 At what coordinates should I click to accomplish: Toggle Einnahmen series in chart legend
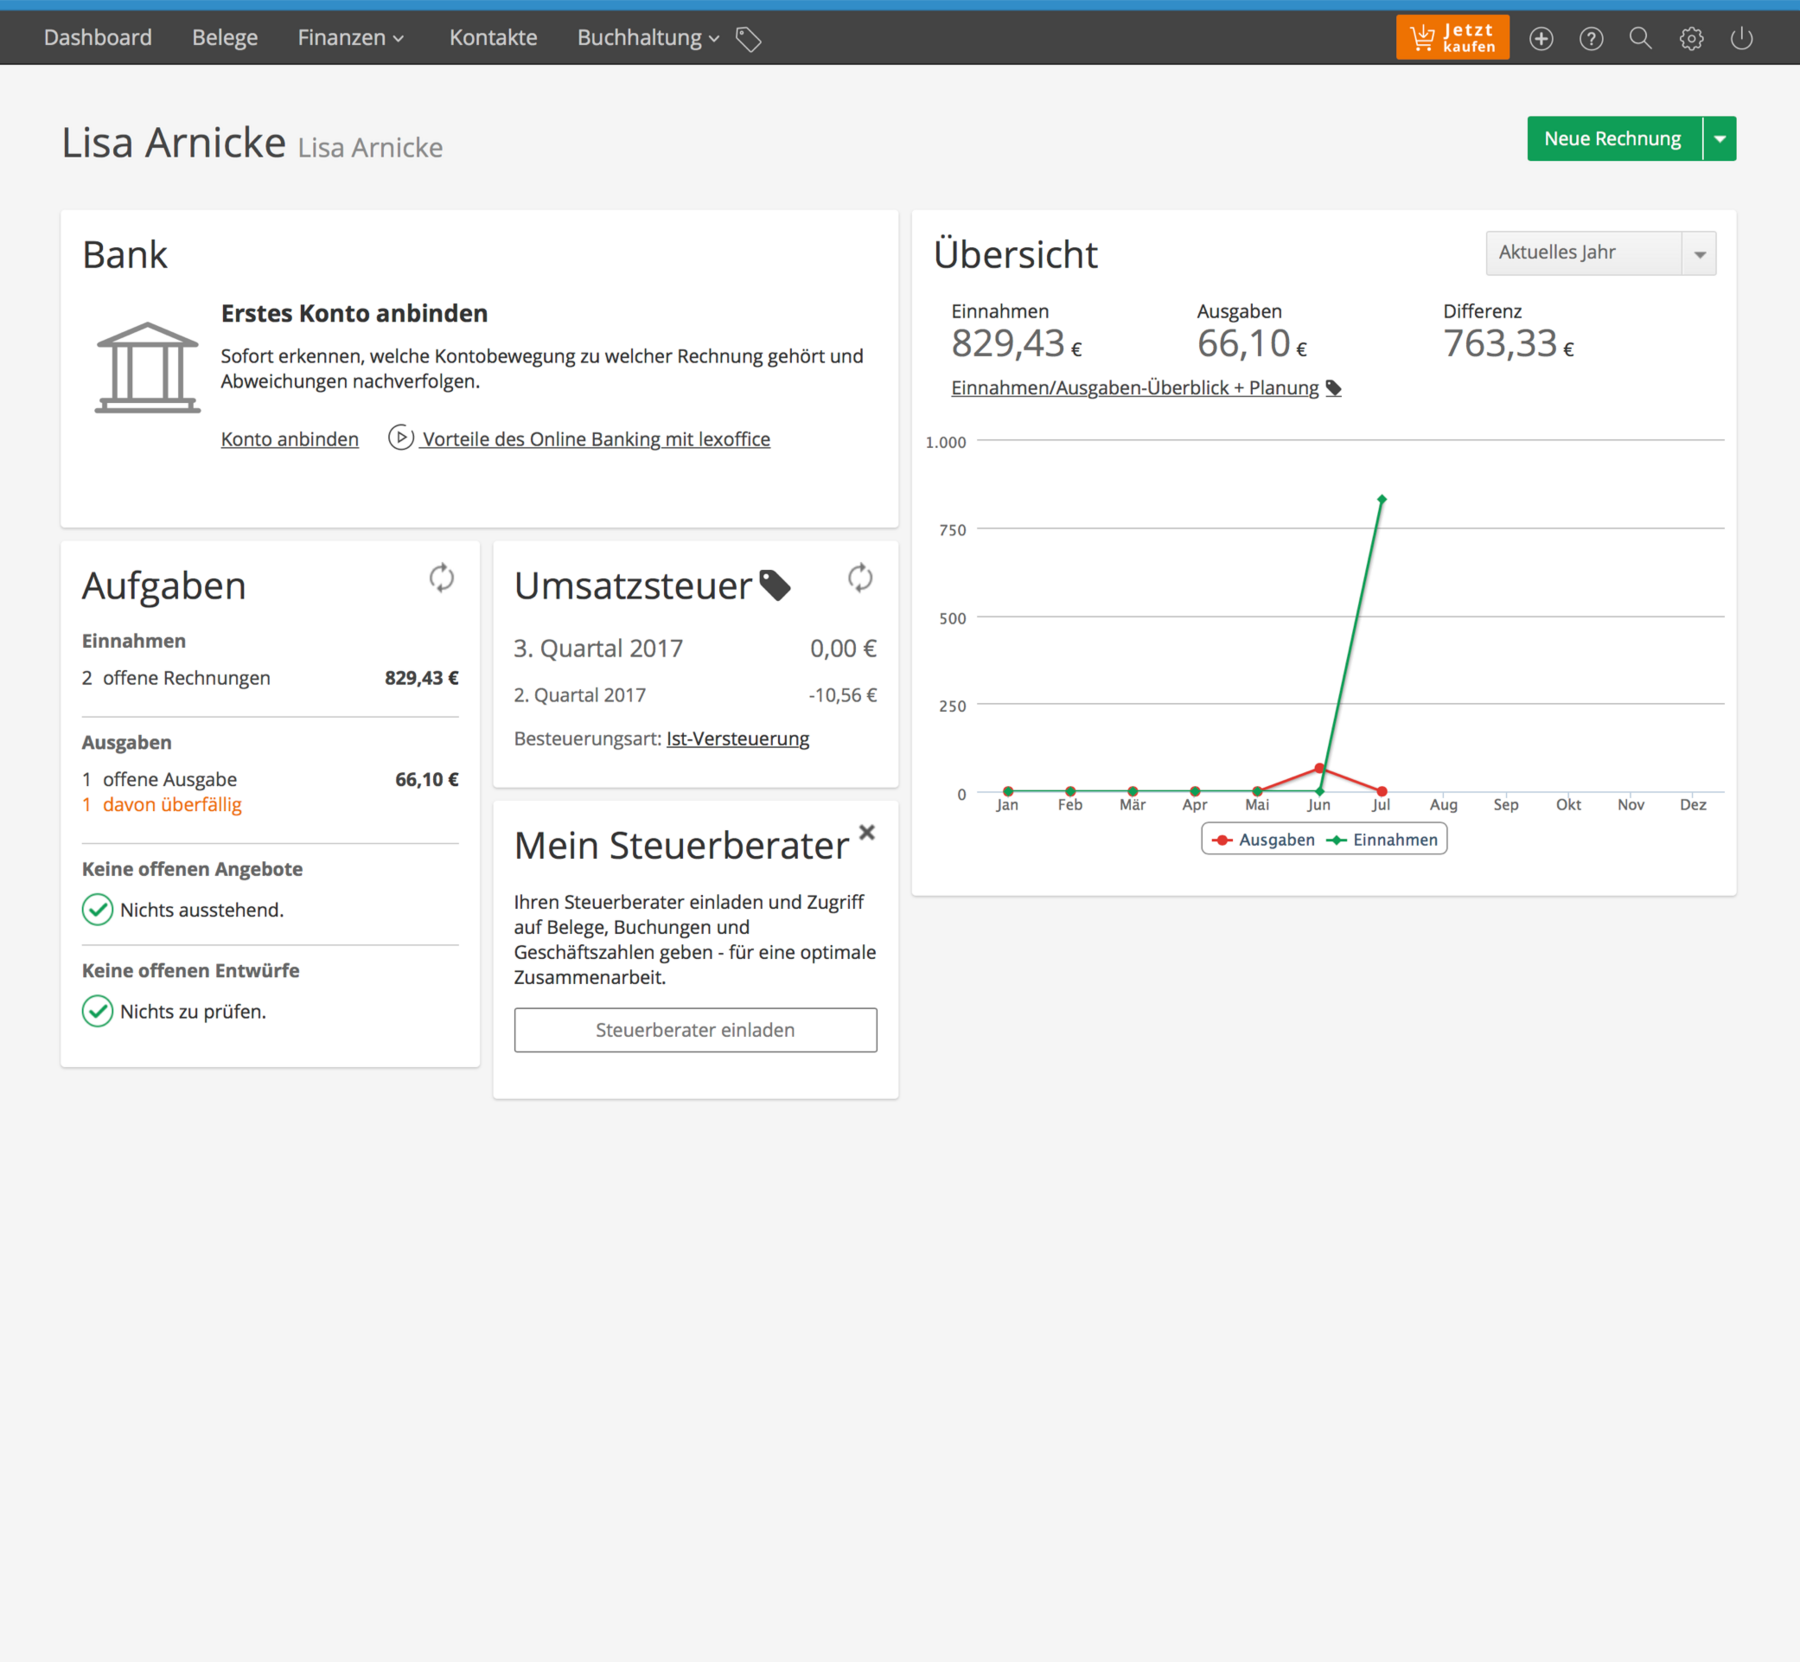point(1382,840)
